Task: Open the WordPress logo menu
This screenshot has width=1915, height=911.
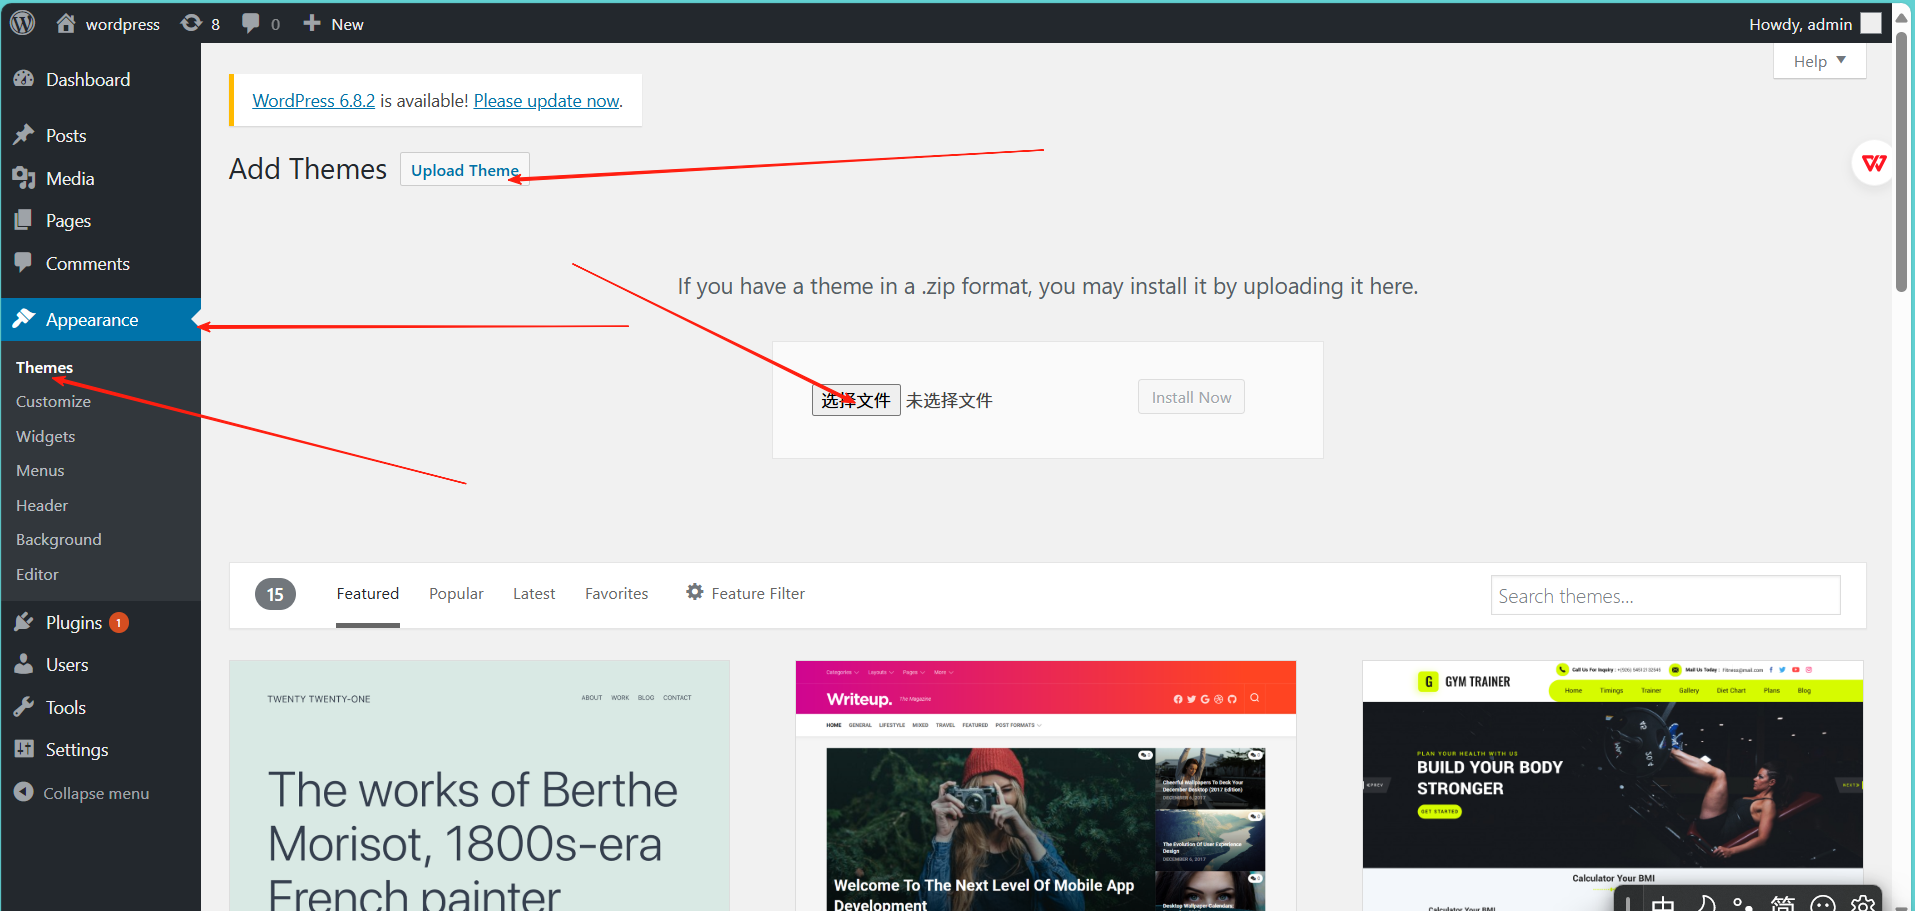Action: [x=22, y=23]
